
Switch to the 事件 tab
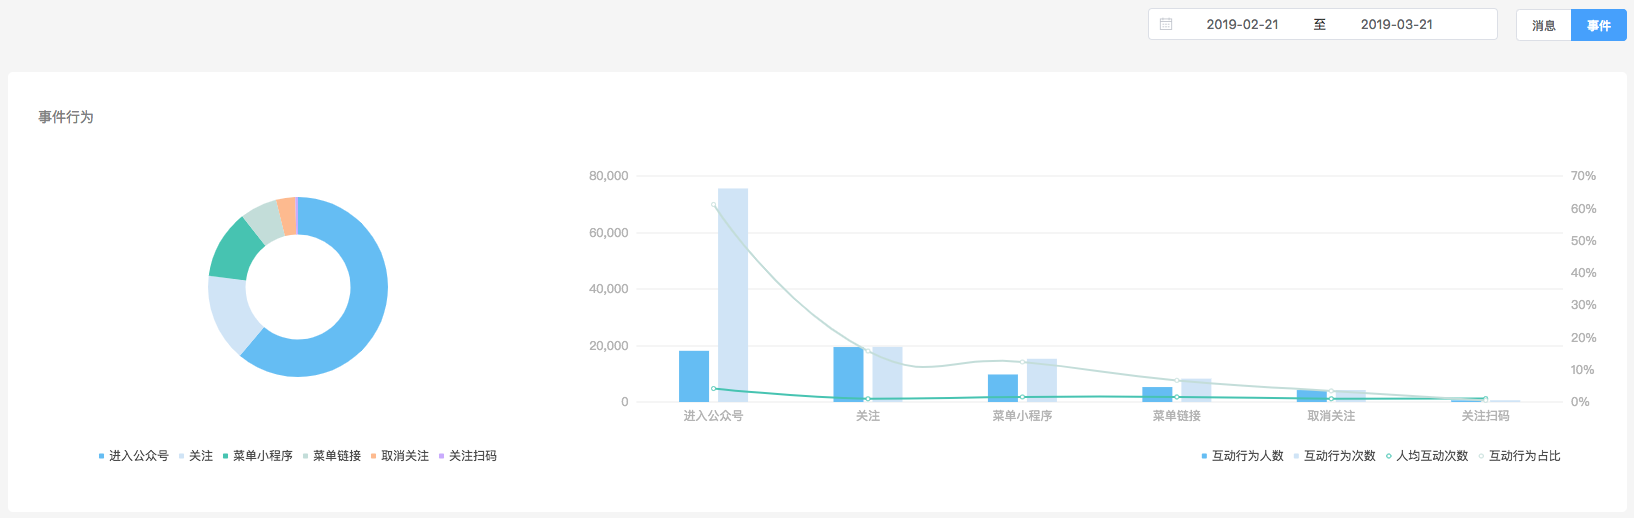(1598, 25)
